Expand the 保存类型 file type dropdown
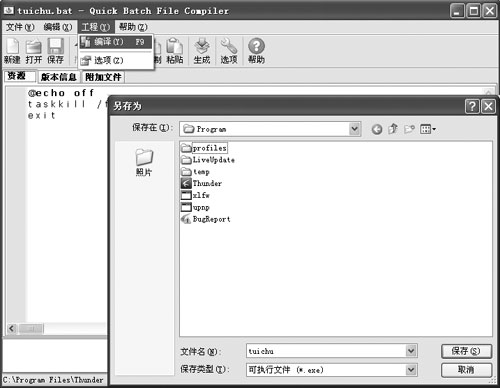Image resolution: width=500 pixels, height=388 pixels. click(411, 369)
